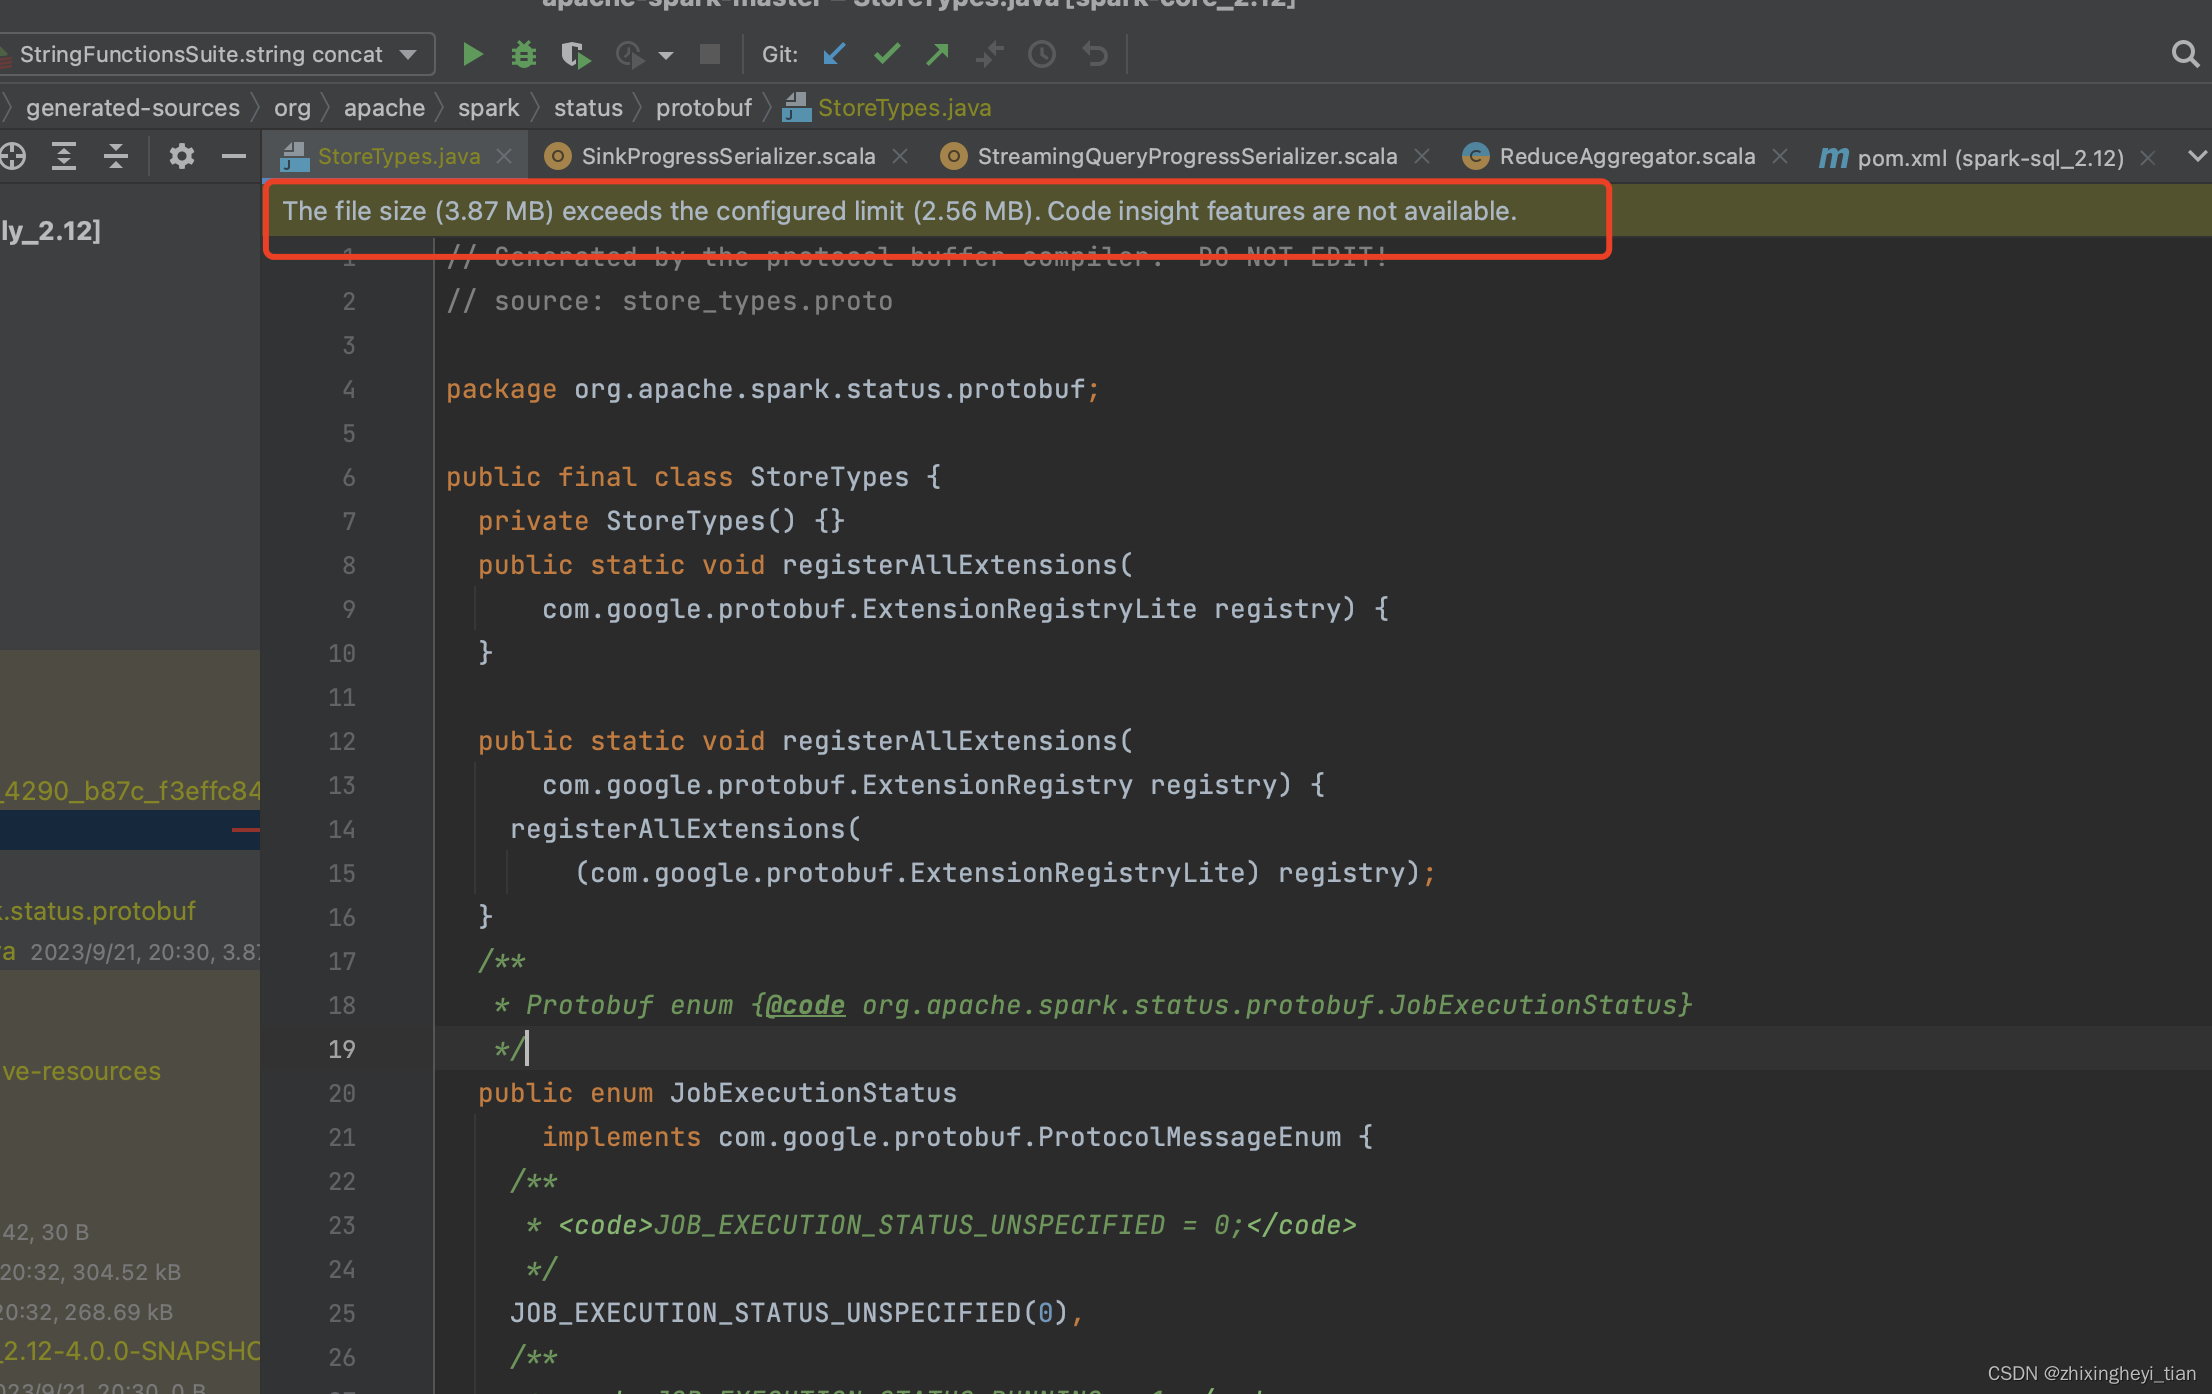
Task: Run with coverage shield icon
Action: [575, 54]
